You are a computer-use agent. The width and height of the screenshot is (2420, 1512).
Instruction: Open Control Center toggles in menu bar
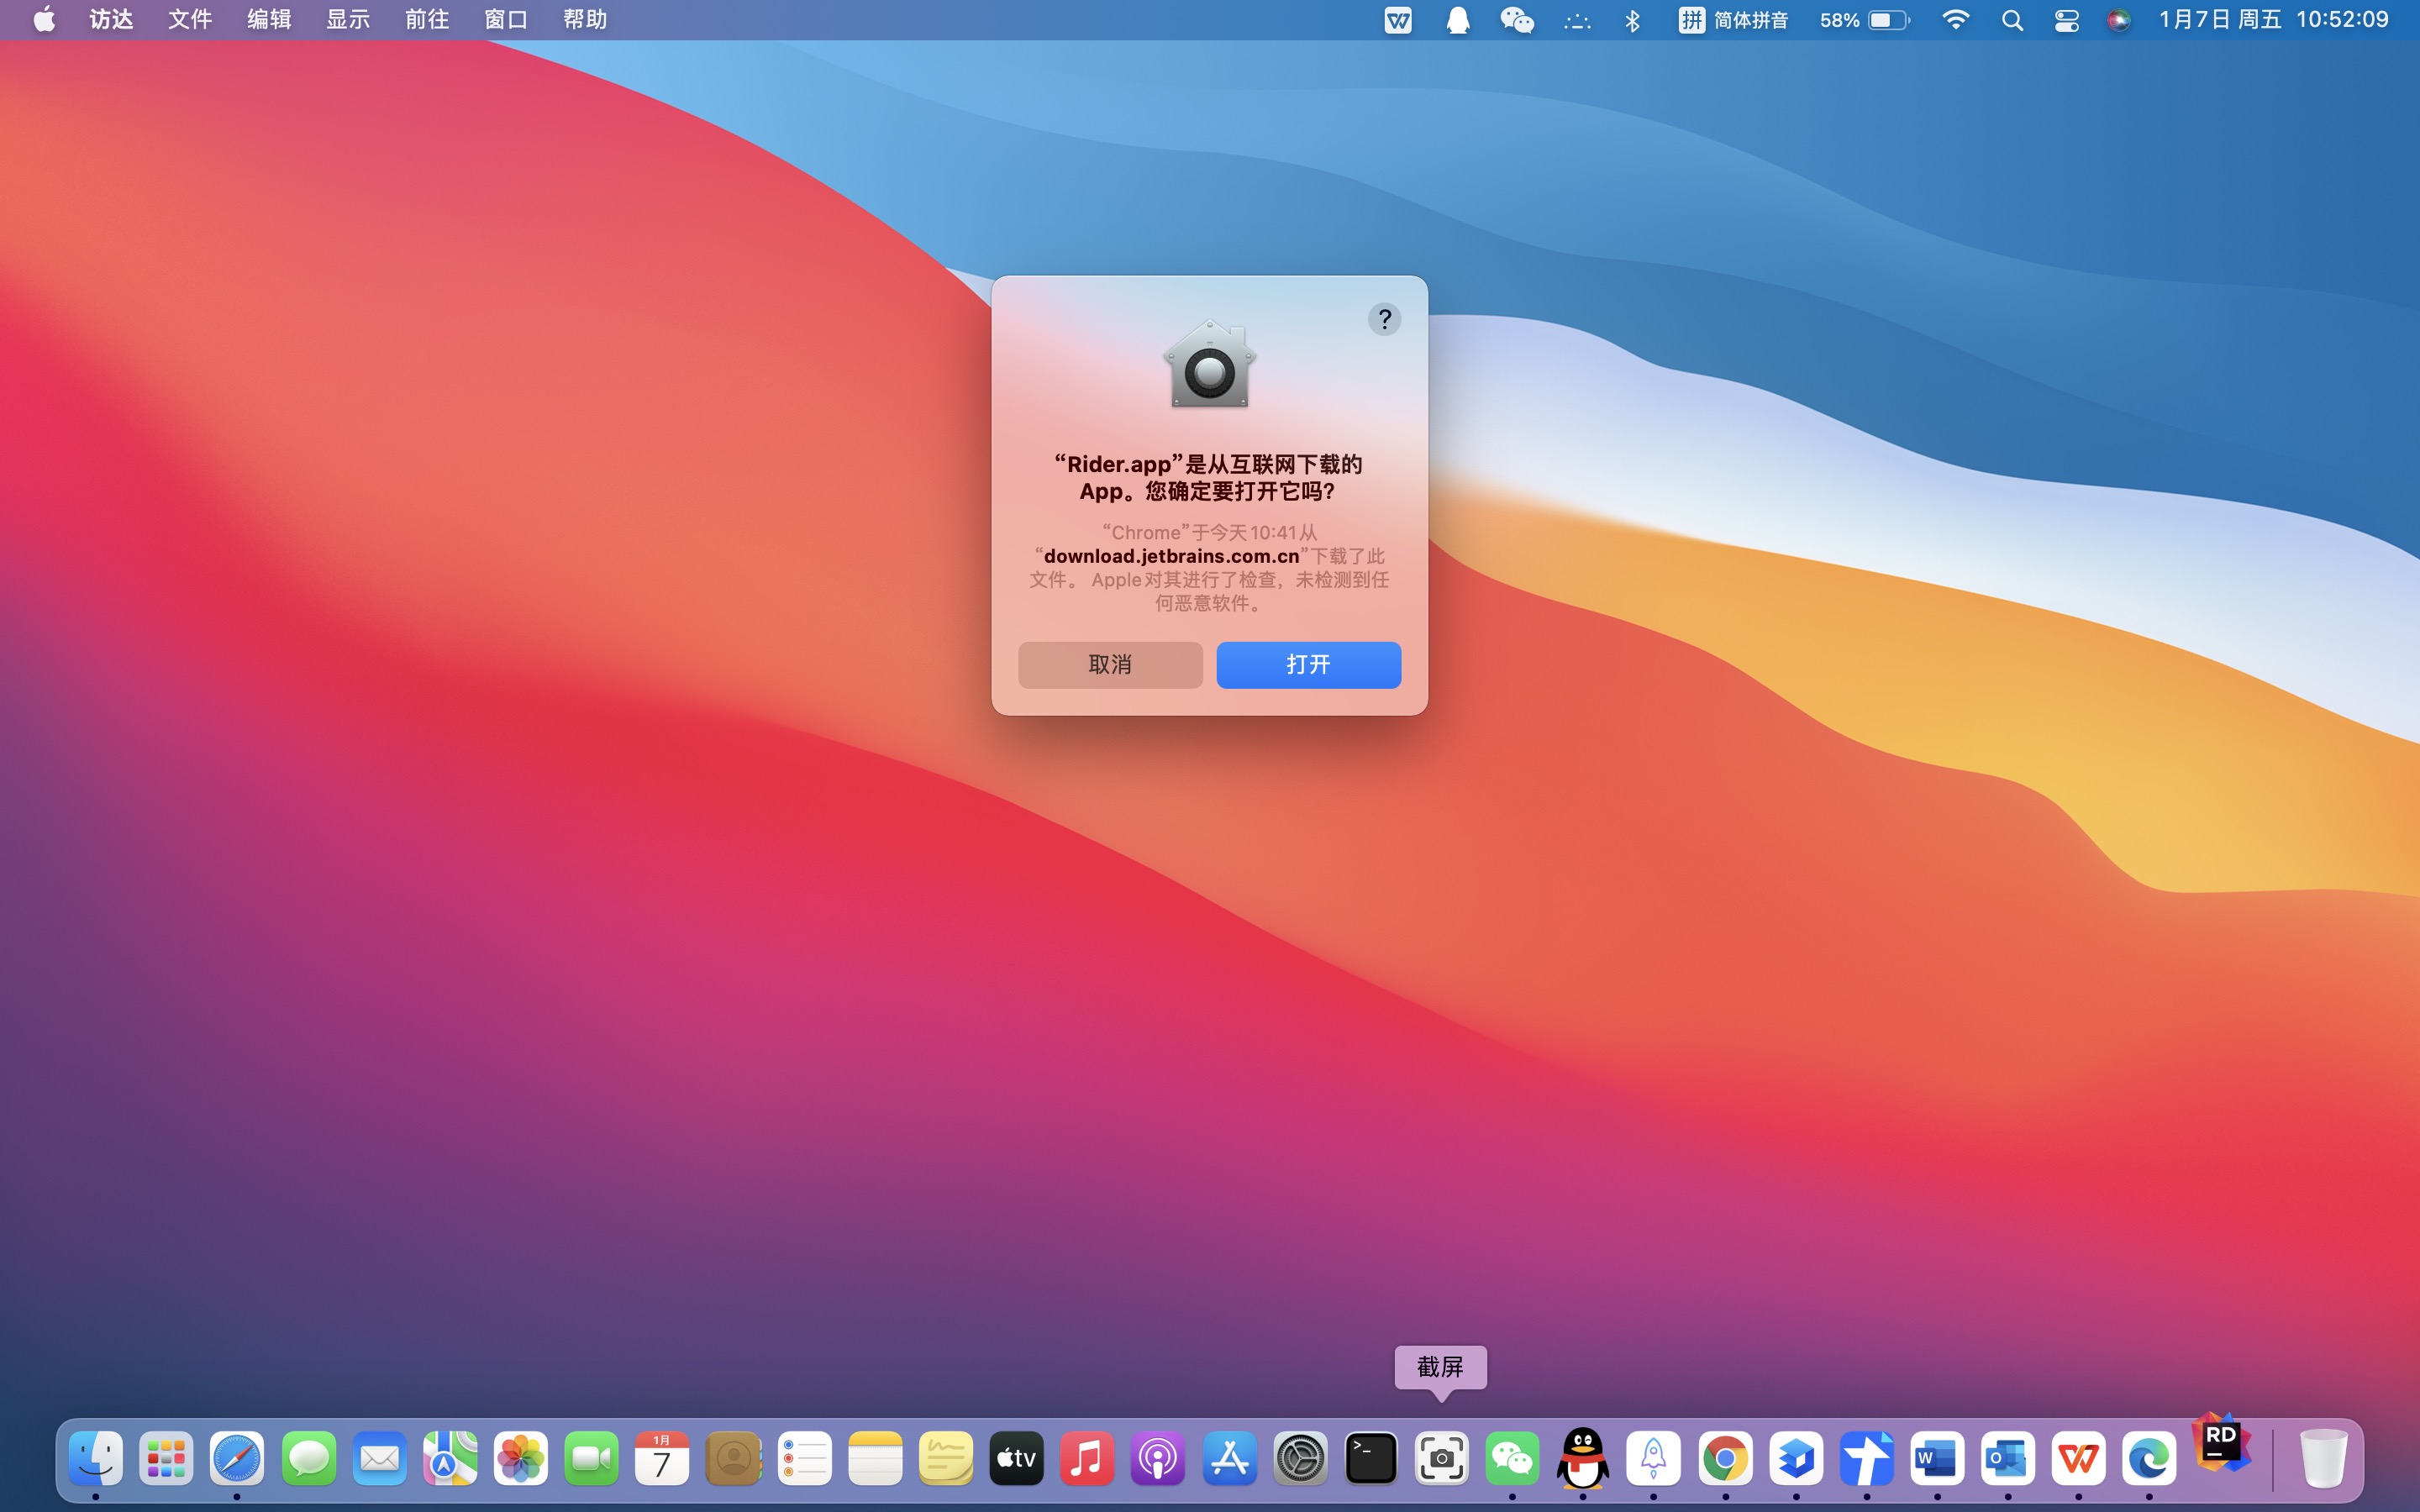(2067, 20)
